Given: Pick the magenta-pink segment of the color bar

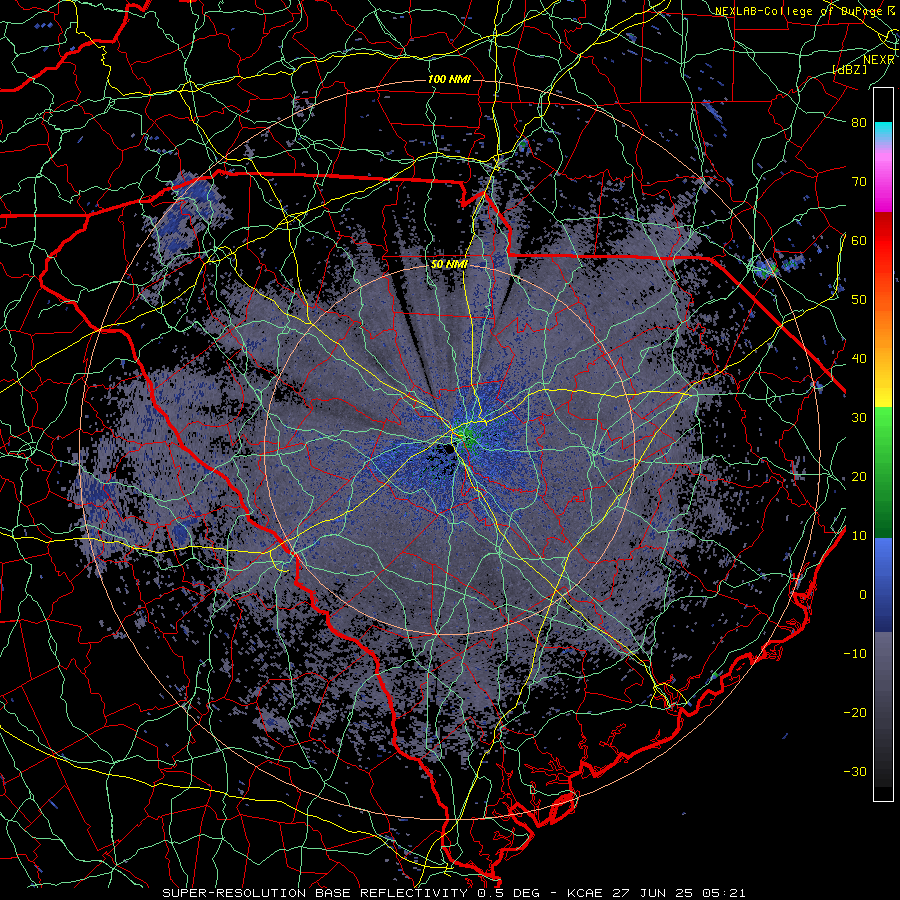Looking at the screenshot, I should point(883,178).
